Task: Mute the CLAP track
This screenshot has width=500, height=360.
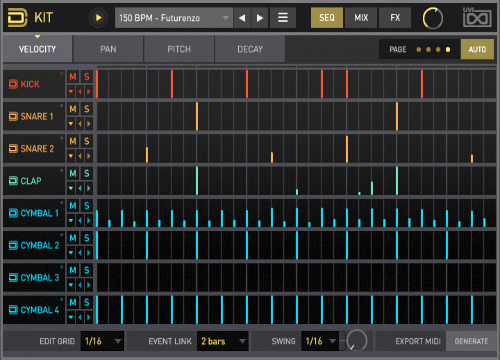Action: [73, 173]
